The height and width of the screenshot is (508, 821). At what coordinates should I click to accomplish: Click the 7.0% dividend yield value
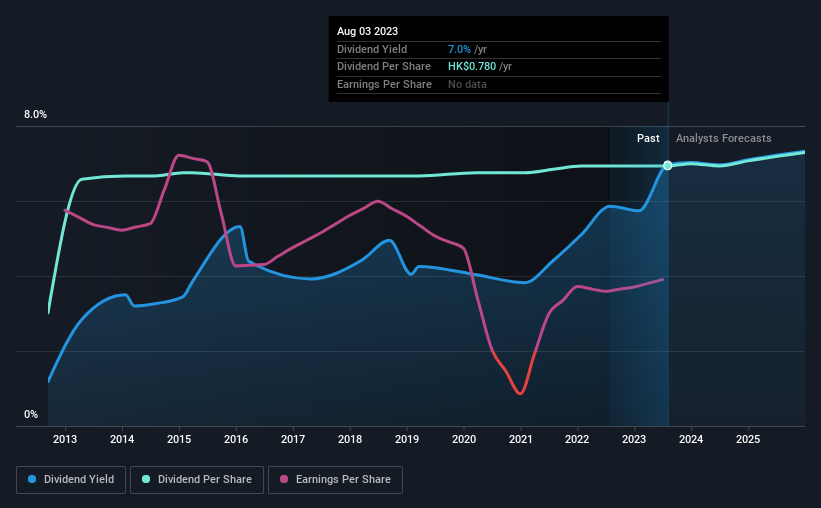459,49
